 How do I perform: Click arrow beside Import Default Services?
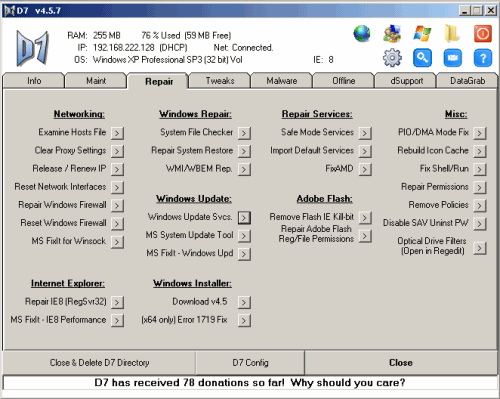365,151
